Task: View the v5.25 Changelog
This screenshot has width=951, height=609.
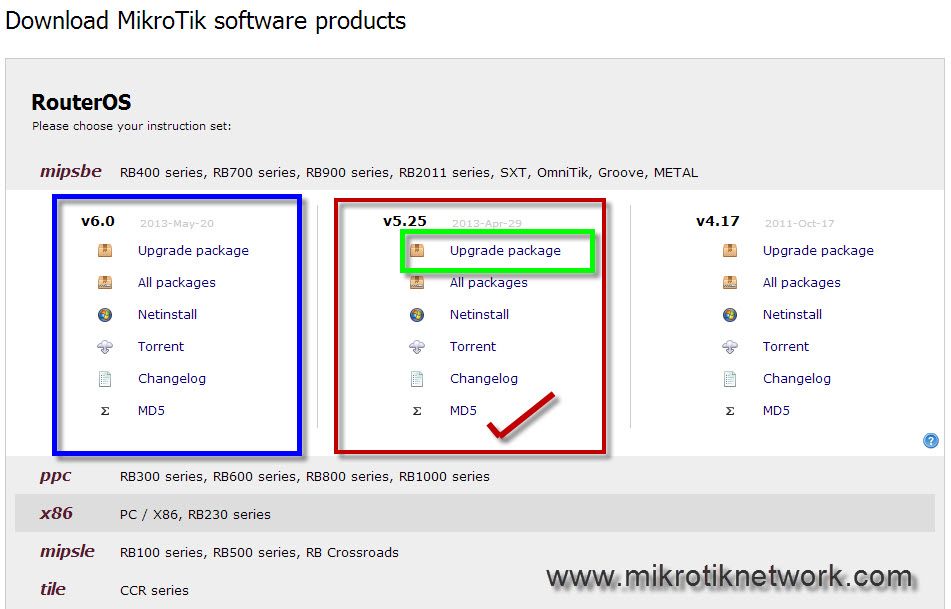Action: click(484, 379)
